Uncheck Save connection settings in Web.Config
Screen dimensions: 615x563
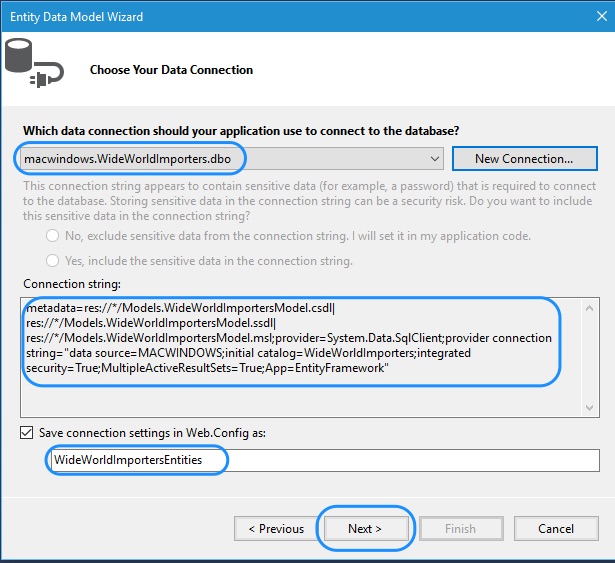tap(27, 433)
